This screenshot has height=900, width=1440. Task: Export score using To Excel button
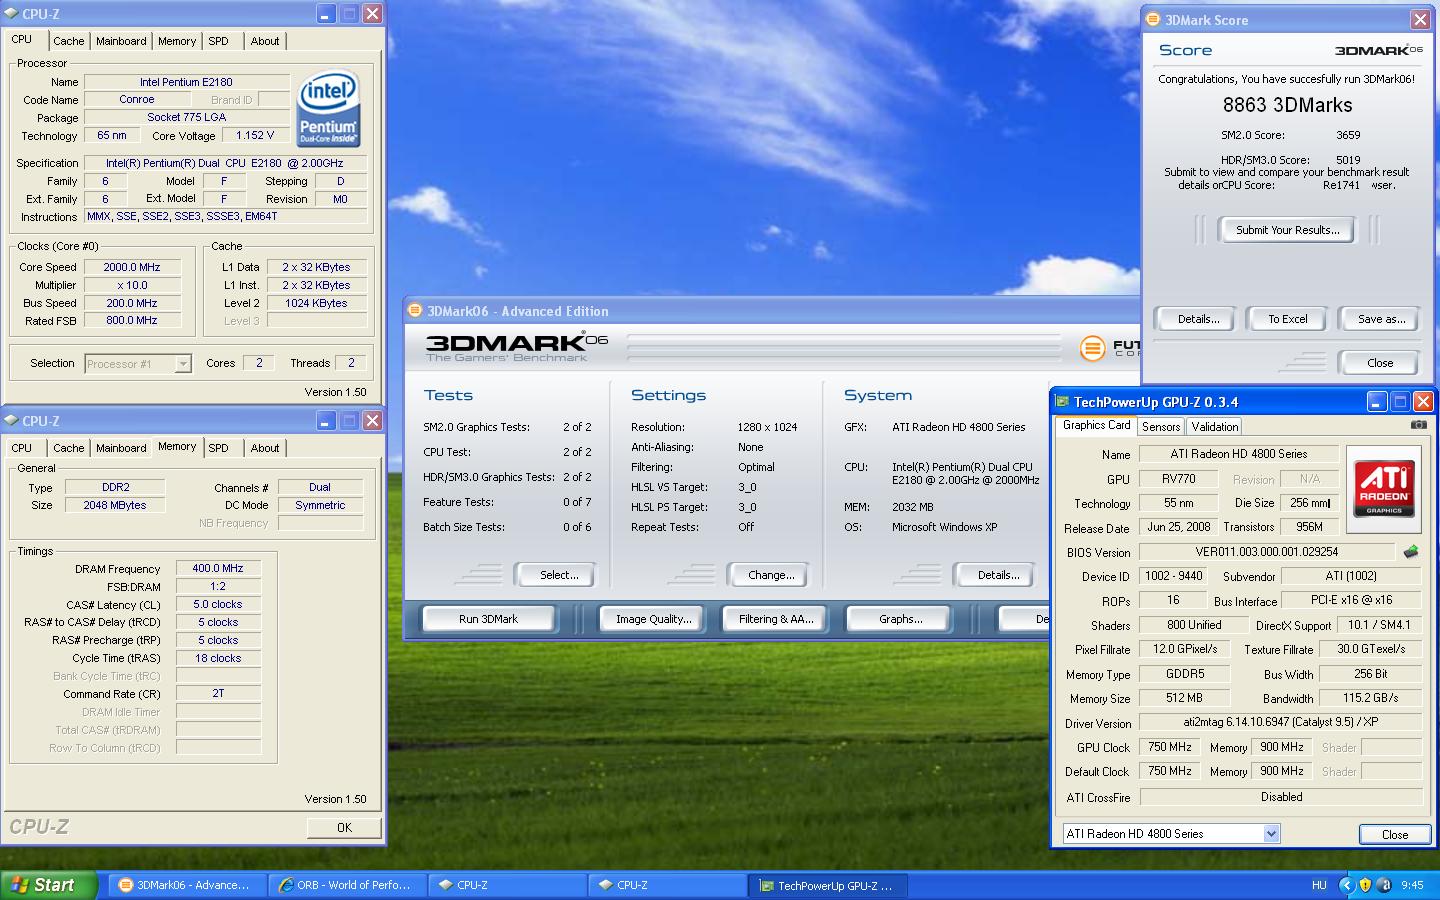[1287, 319]
